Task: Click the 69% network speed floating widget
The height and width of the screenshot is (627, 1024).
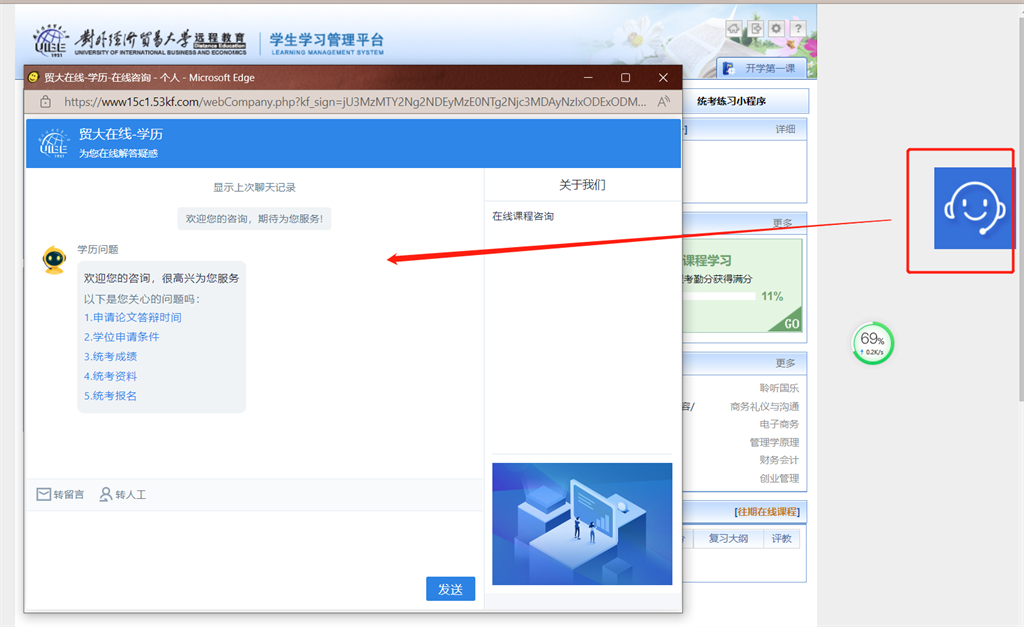Action: point(873,343)
